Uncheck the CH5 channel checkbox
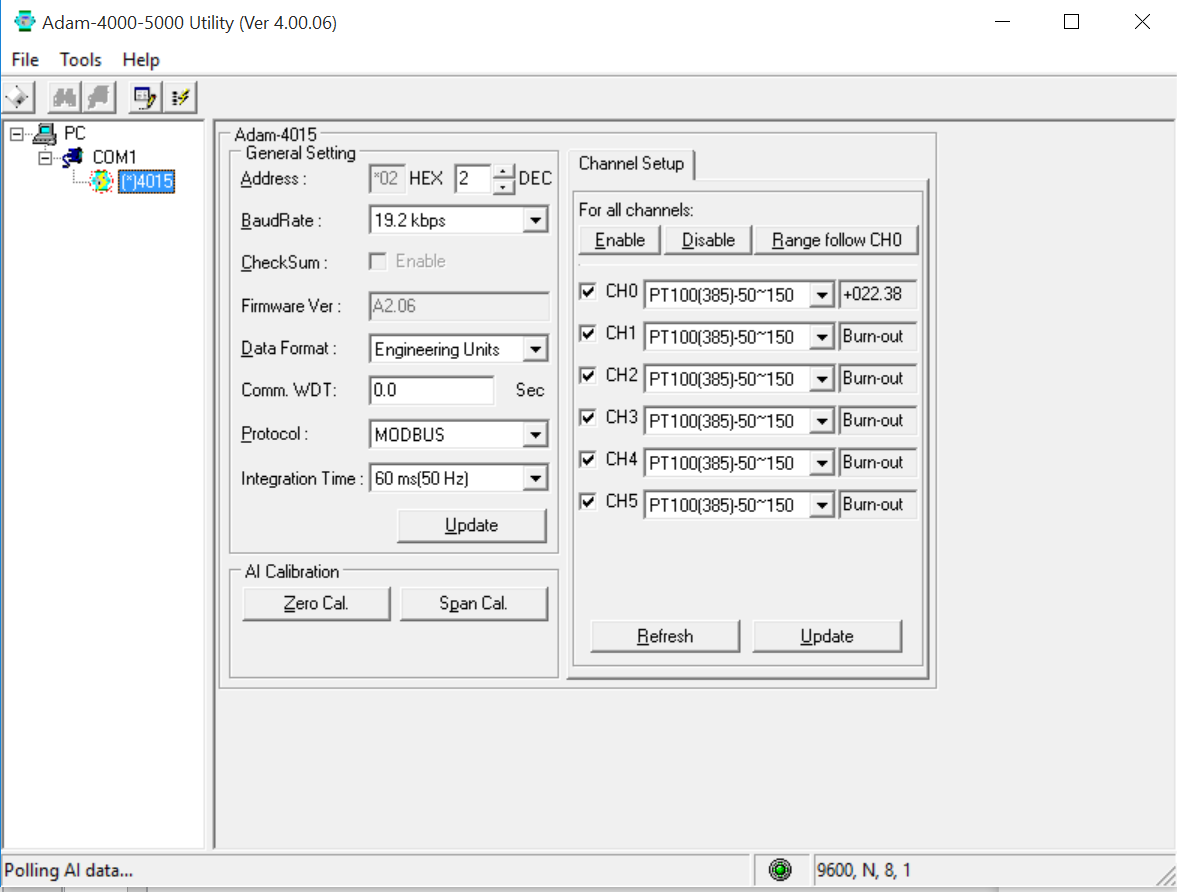Viewport: 1177px width, 892px height. coord(588,502)
